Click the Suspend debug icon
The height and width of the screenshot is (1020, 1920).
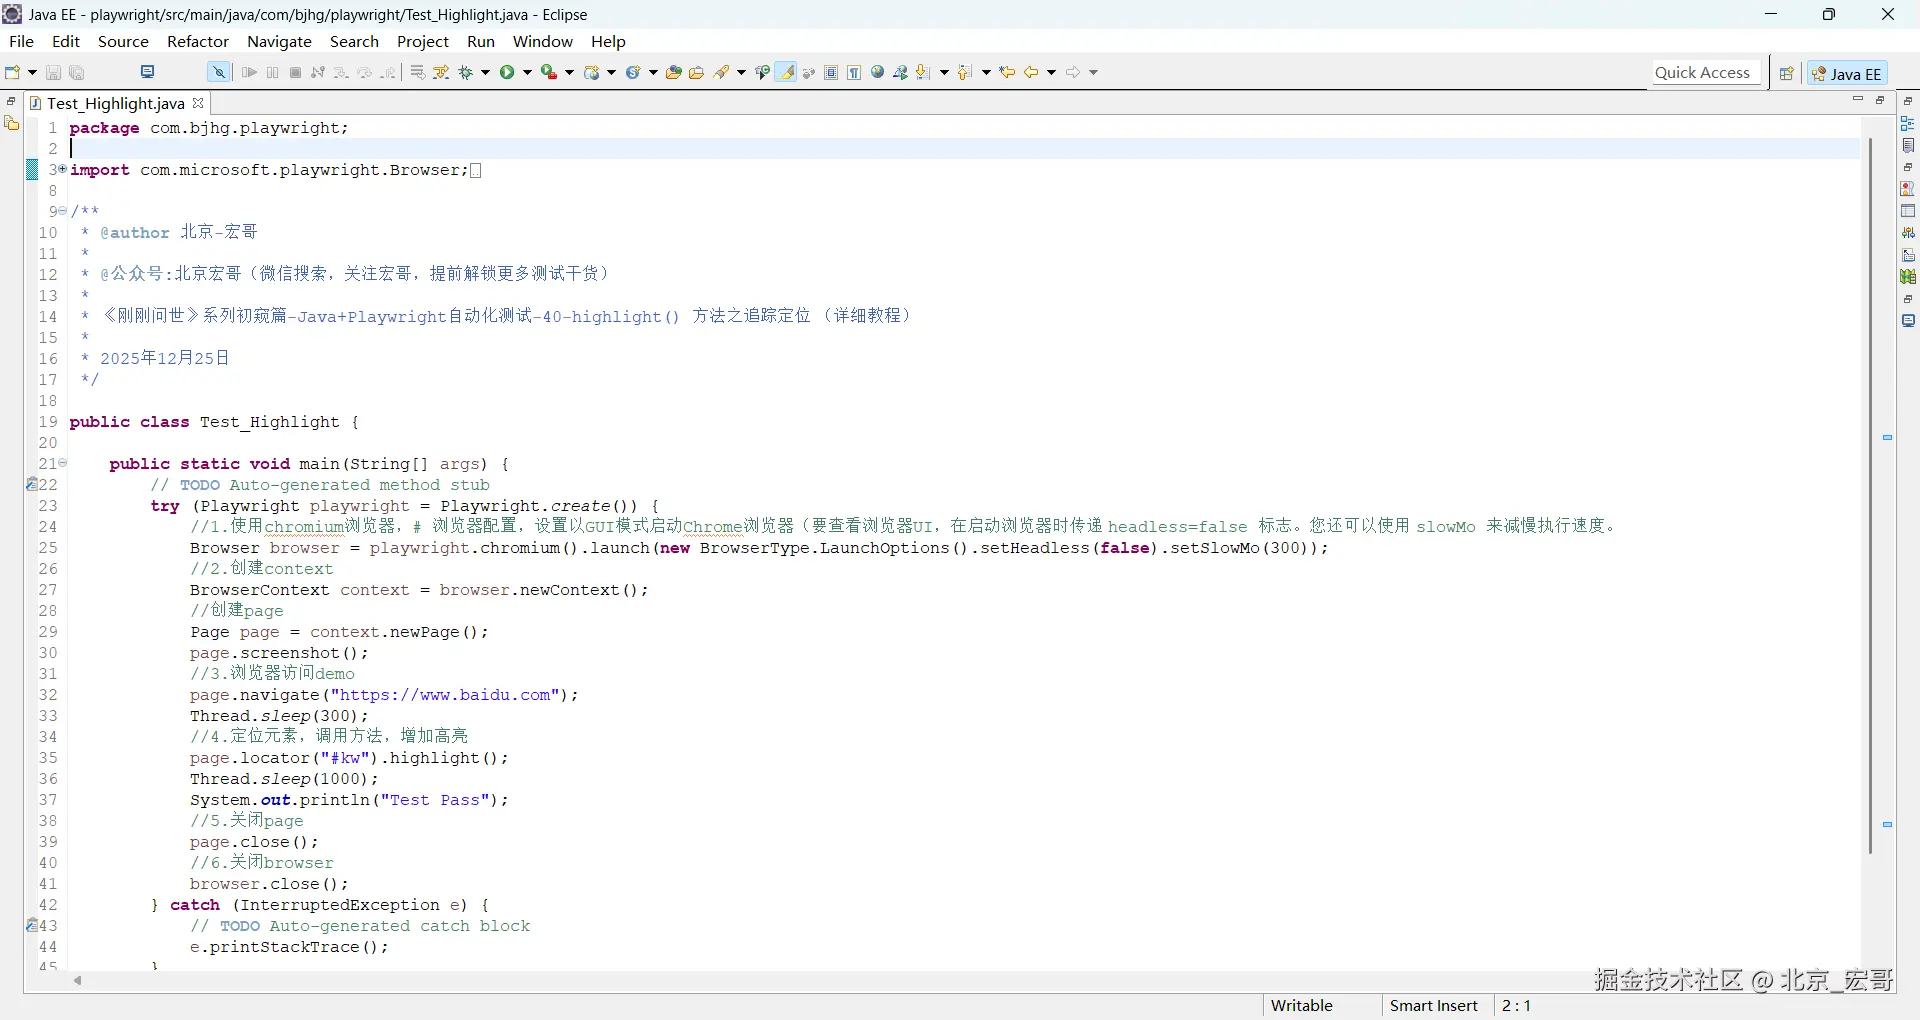pyautogui.click(x=272, y=72)
